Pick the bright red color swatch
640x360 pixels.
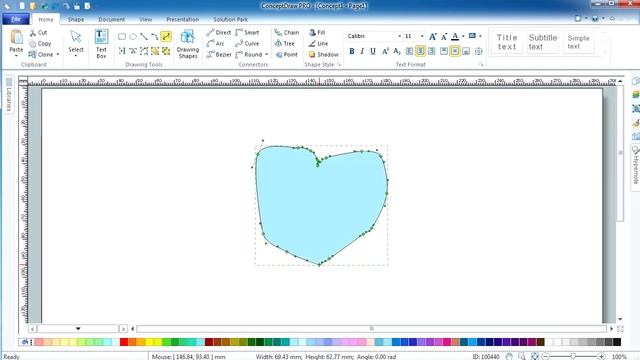pyautogui.click(x=124, y=342)
